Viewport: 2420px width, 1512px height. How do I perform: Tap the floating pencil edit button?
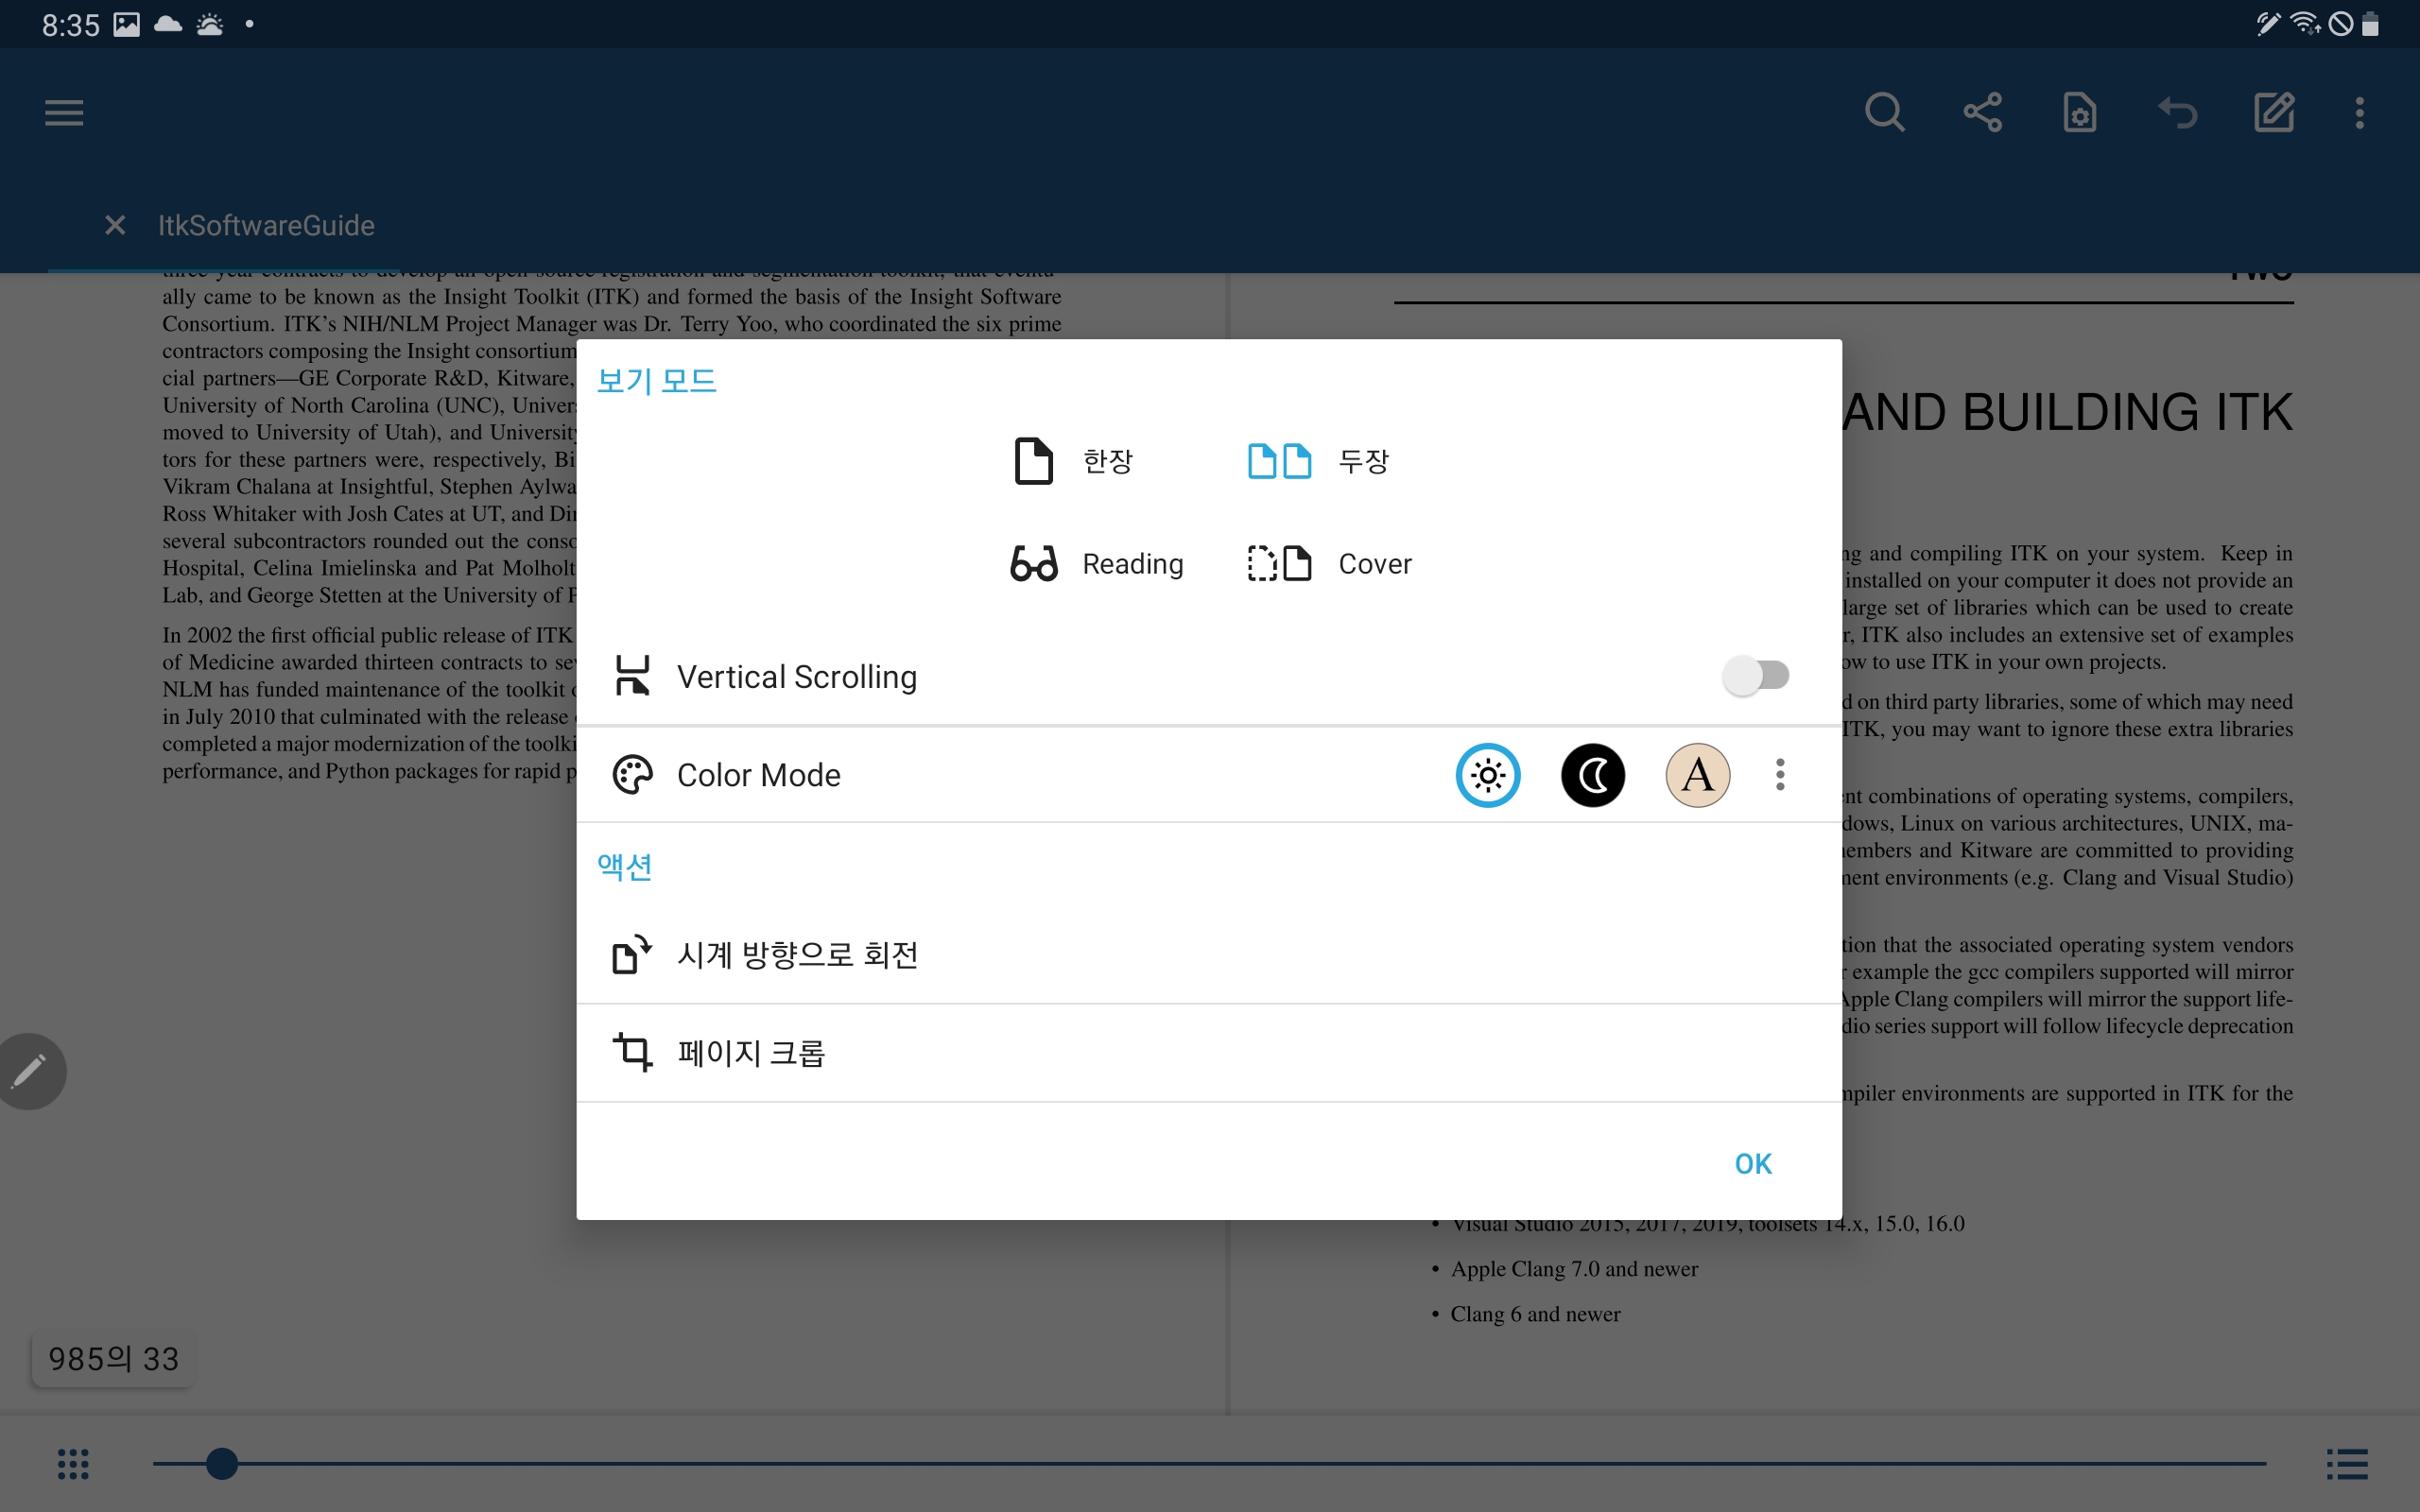[x=30, y=1071]
